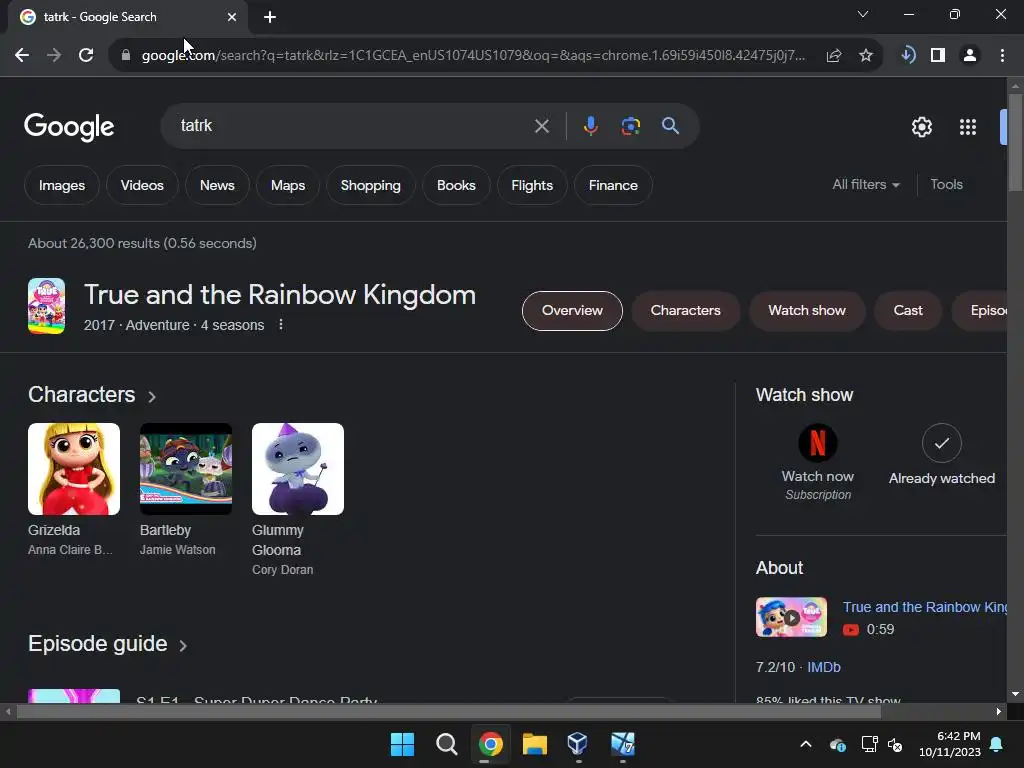Open Chrome downloads icon
Image resolution: width=1024 pixels, height=768 pixels.
pos(908,55)
